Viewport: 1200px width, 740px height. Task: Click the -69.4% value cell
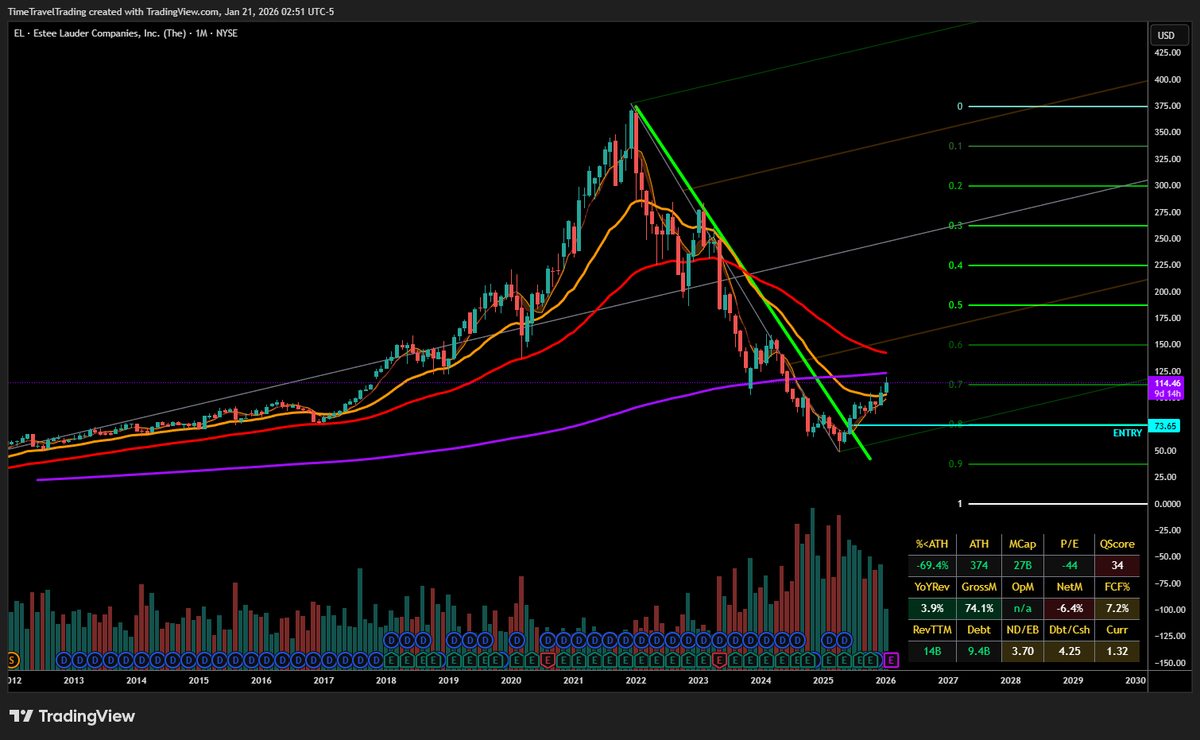(930, 567)
